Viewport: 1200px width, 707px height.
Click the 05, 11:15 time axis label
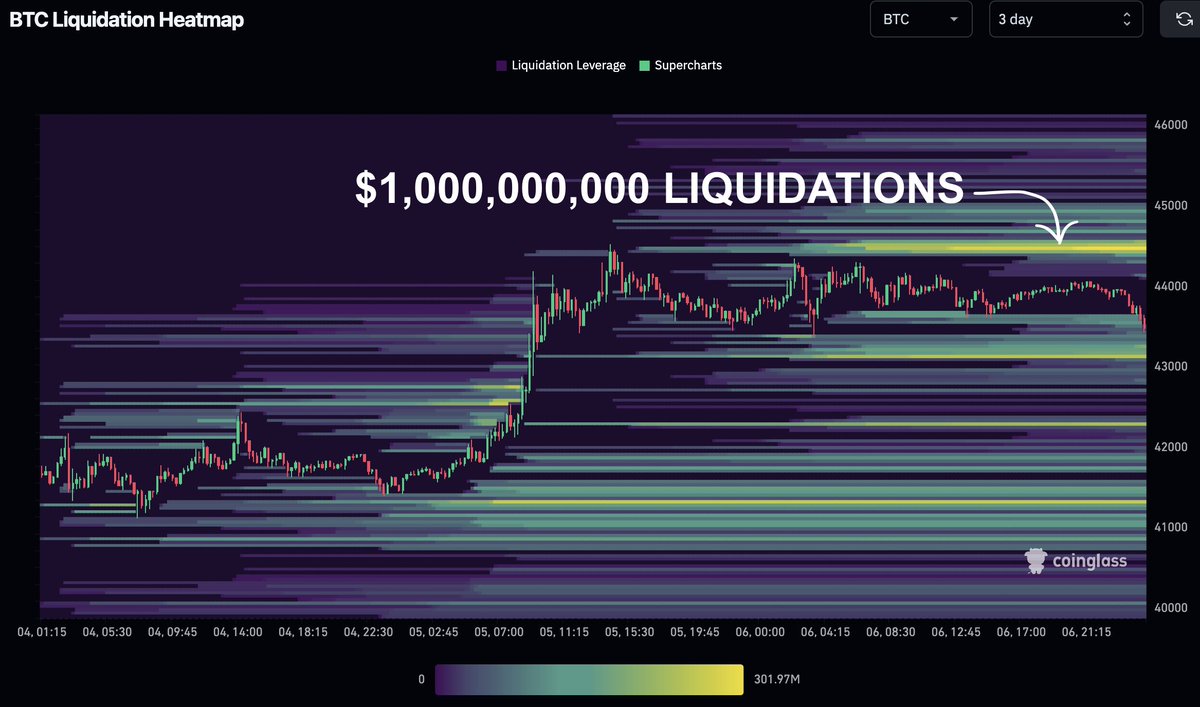[x=564, y=632]
